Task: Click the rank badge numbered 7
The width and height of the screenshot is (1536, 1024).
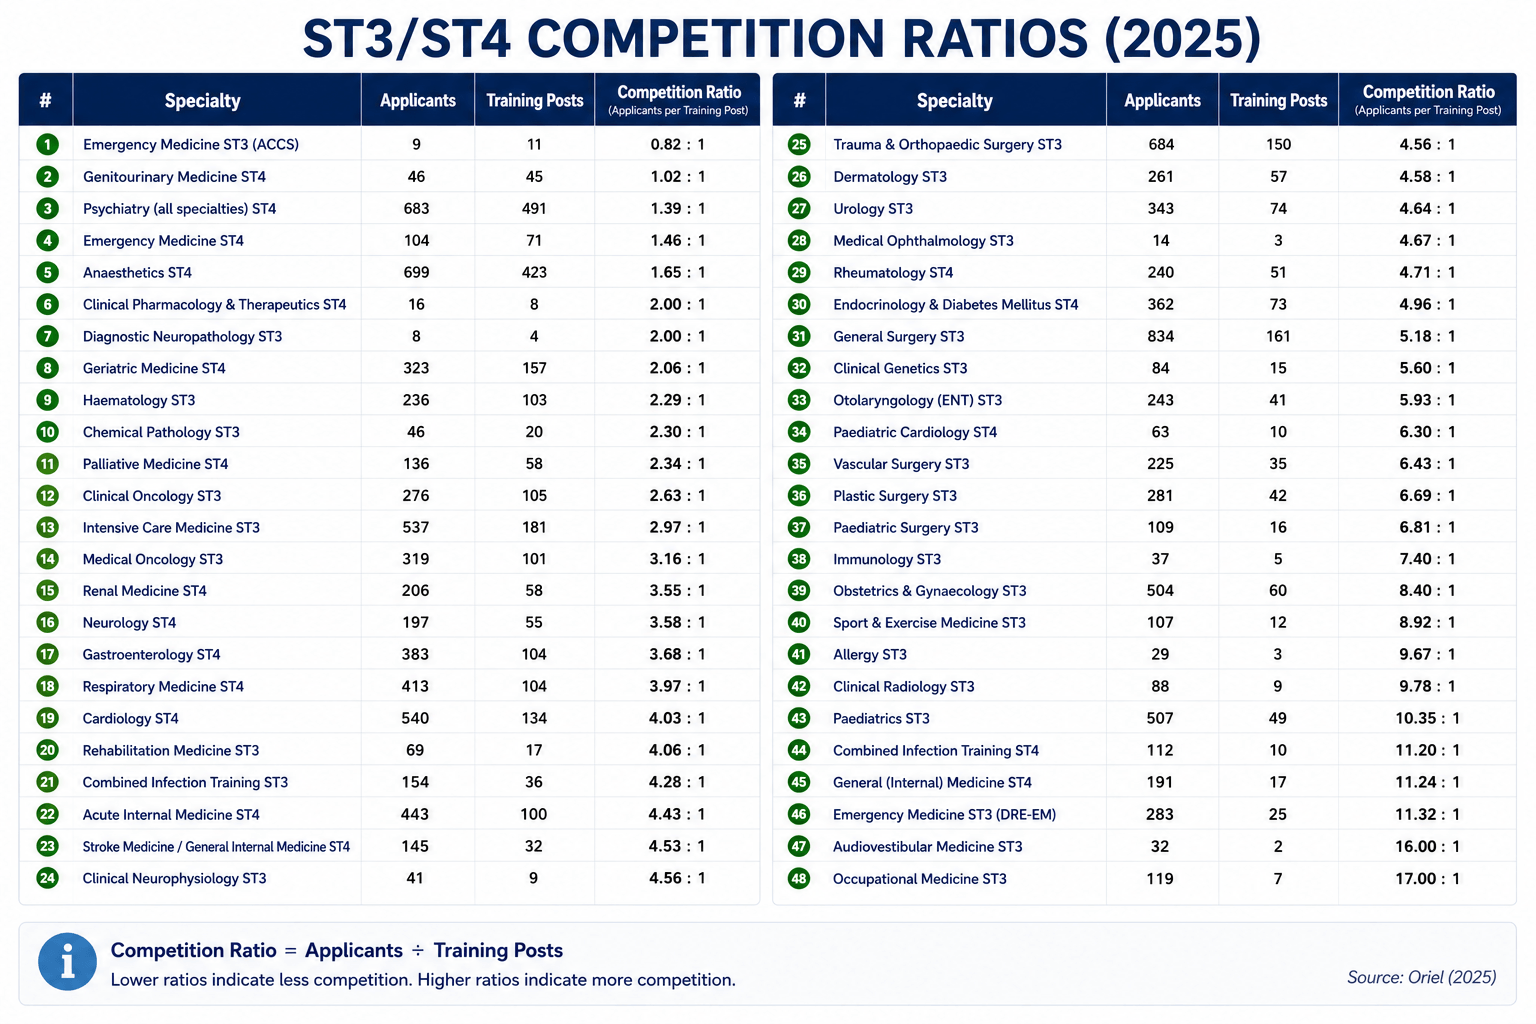Action: point(47,337)
